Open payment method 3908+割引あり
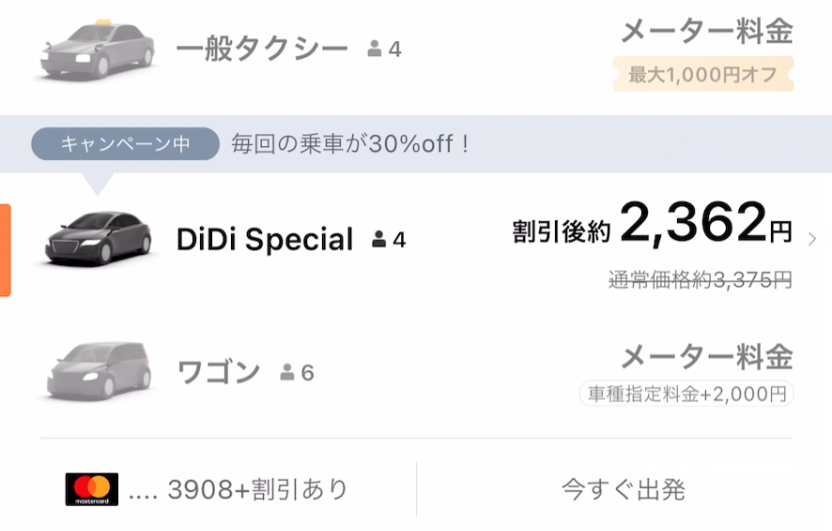Screen dimensions: 832x531 pos(257,490)
